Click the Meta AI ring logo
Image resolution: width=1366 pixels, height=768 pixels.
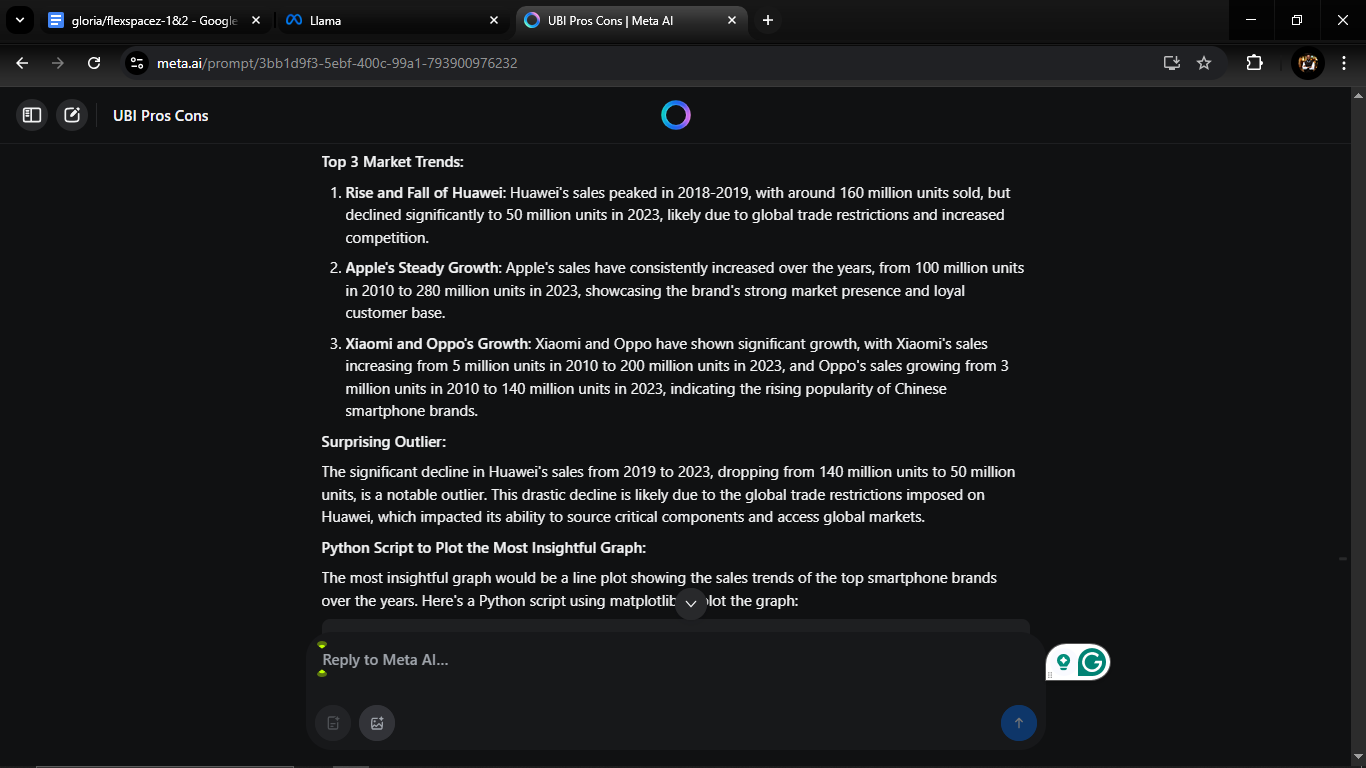[x=676, y=115]
